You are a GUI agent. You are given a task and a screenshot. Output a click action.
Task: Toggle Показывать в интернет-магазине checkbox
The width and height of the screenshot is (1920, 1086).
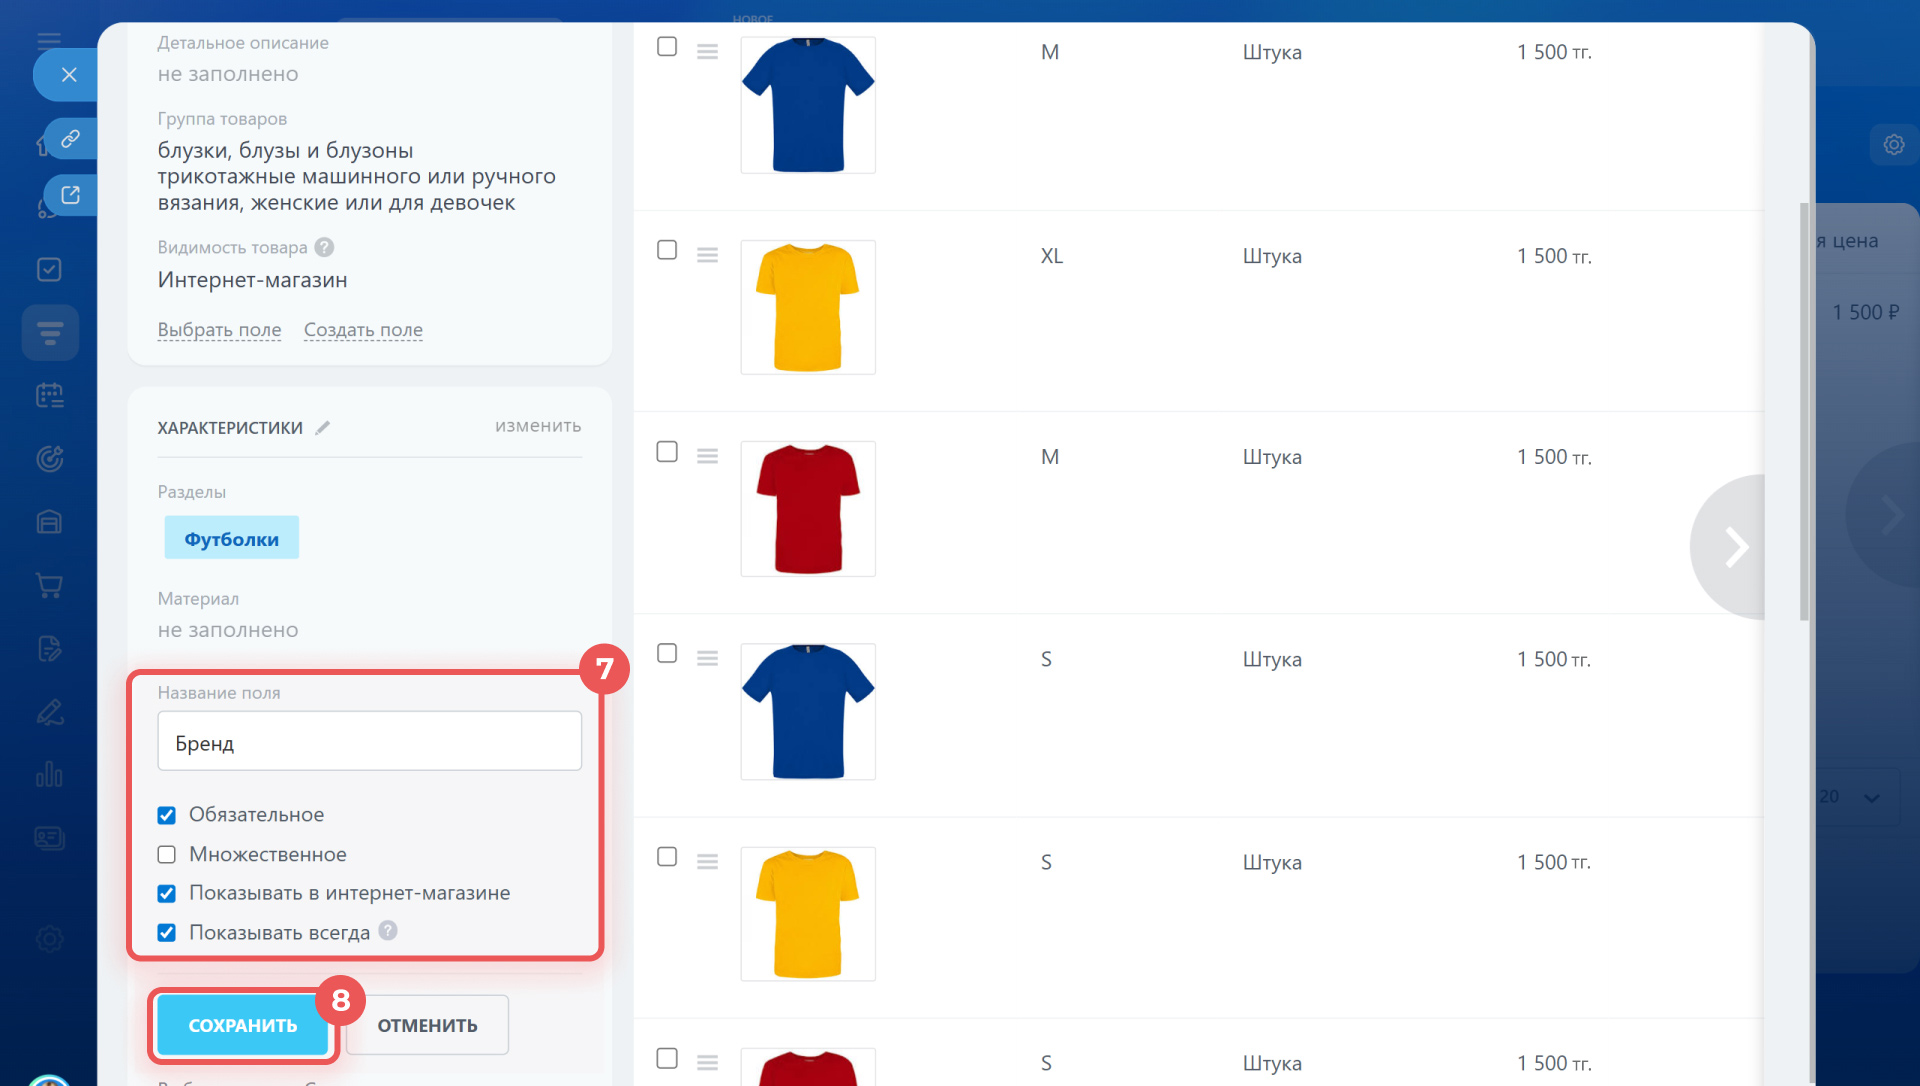[x=167, y=893]
